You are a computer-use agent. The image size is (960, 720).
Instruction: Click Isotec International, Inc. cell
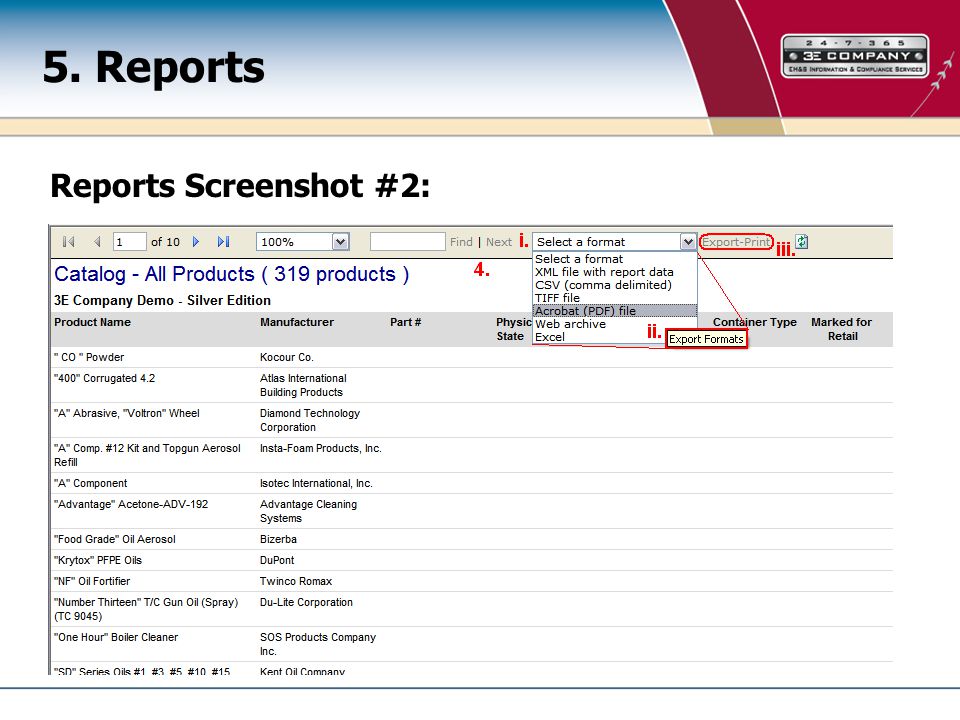[x=316, y=483]
